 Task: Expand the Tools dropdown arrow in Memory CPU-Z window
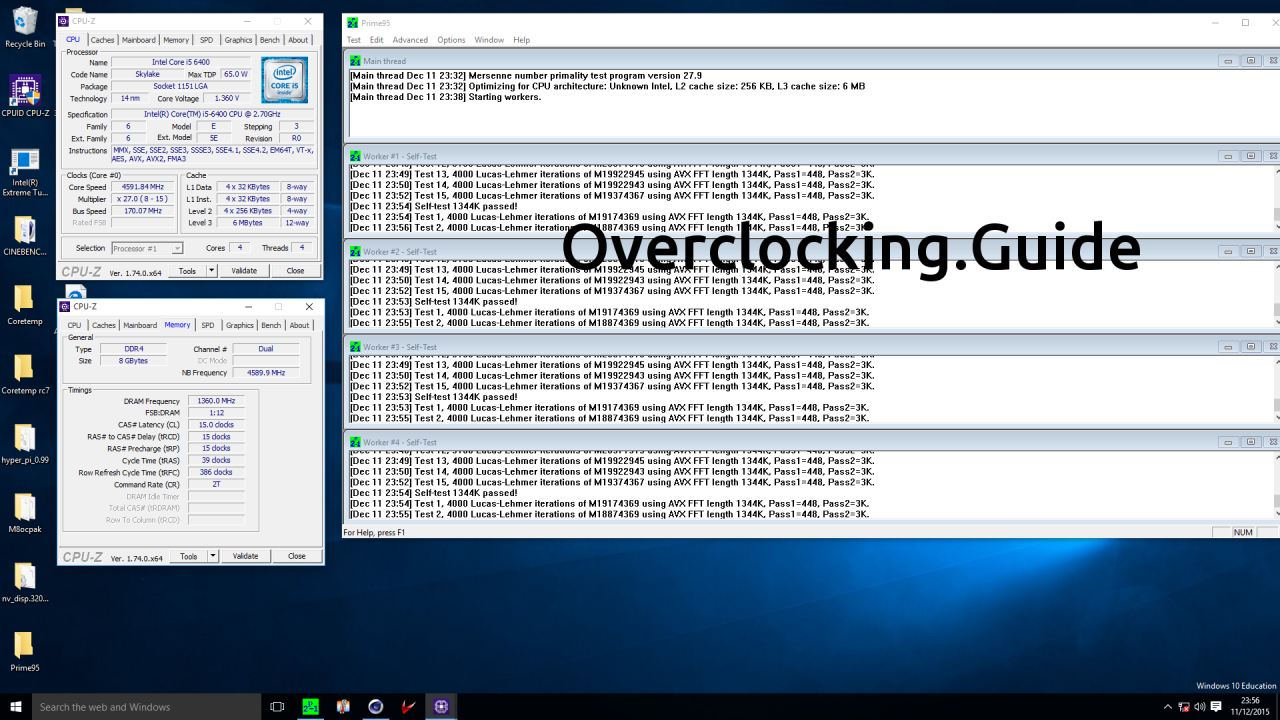click(x=212, y=556)
